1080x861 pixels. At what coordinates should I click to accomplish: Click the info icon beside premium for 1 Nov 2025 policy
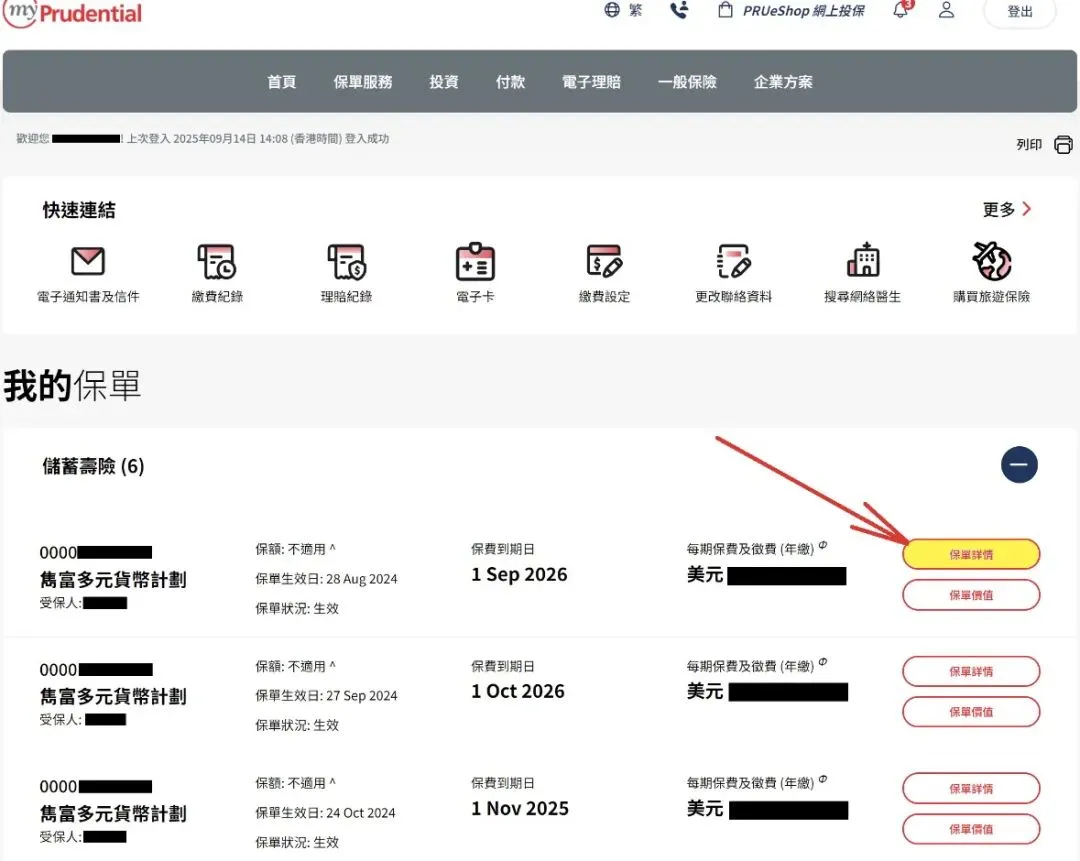(823, 779)
